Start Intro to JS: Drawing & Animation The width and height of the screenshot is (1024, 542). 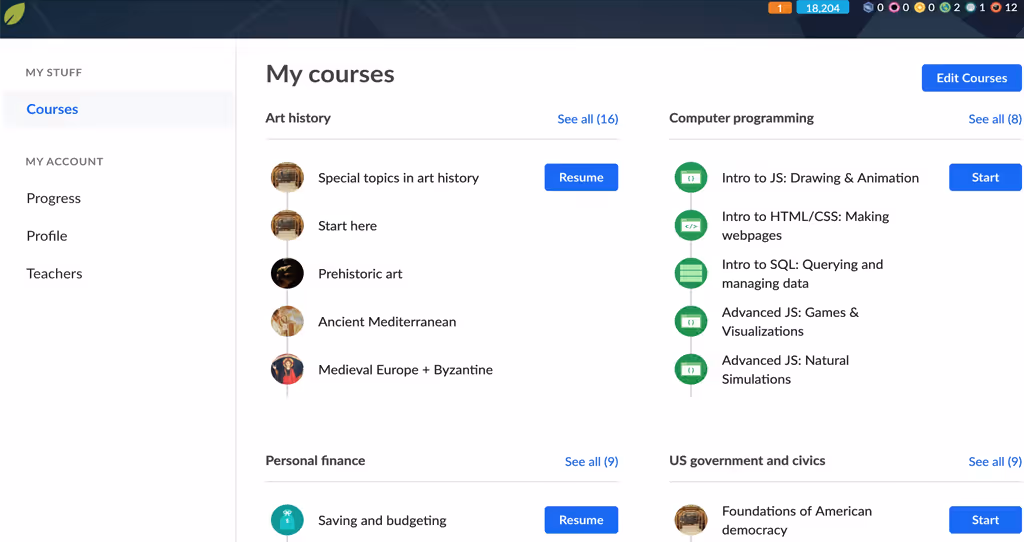(x=985, y=178)
